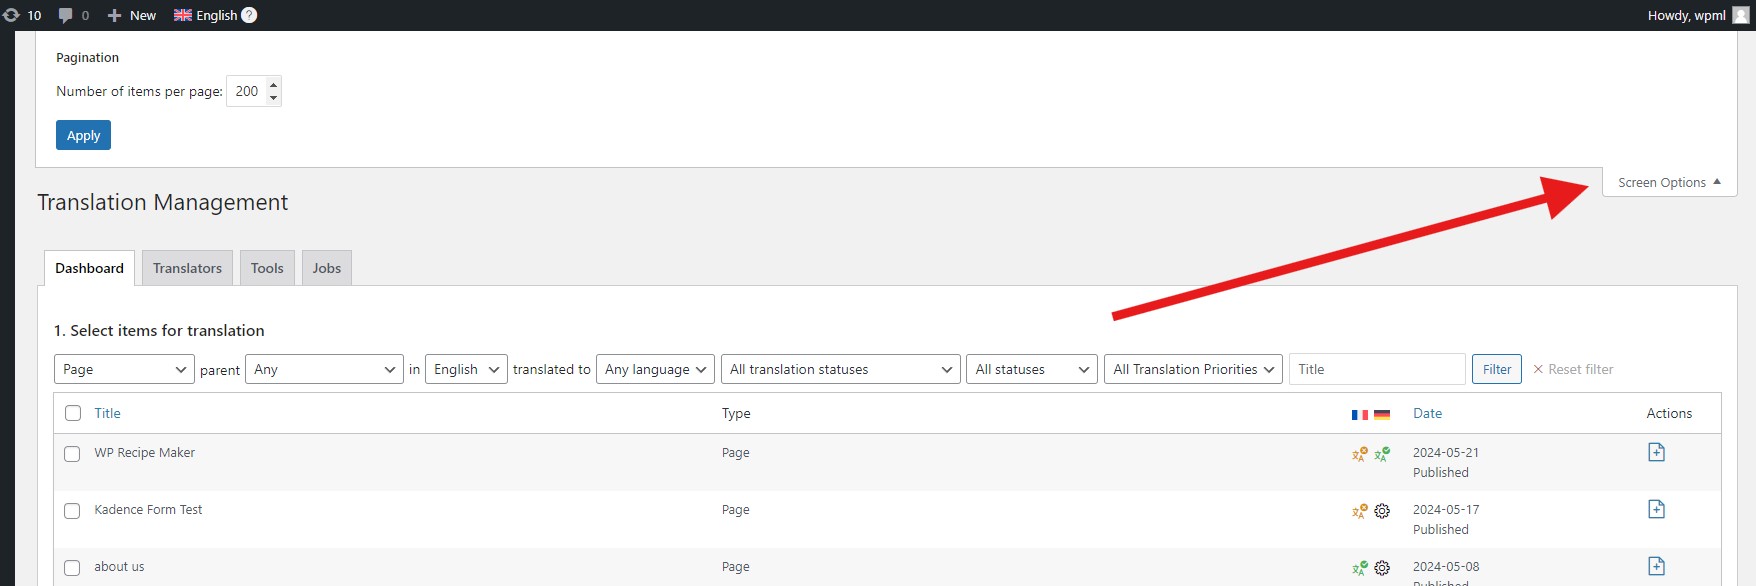The height and width of the screenshot is (586, 1756).
Task: Open the All Translation Priorities dropdown
Action: 1193,369
